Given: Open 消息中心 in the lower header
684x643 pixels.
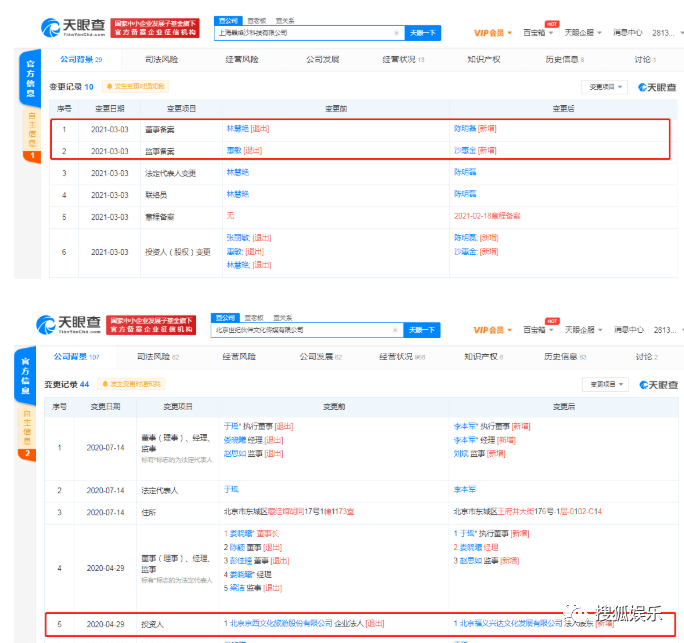Looking at the screenshot, I should pos(629,330).
